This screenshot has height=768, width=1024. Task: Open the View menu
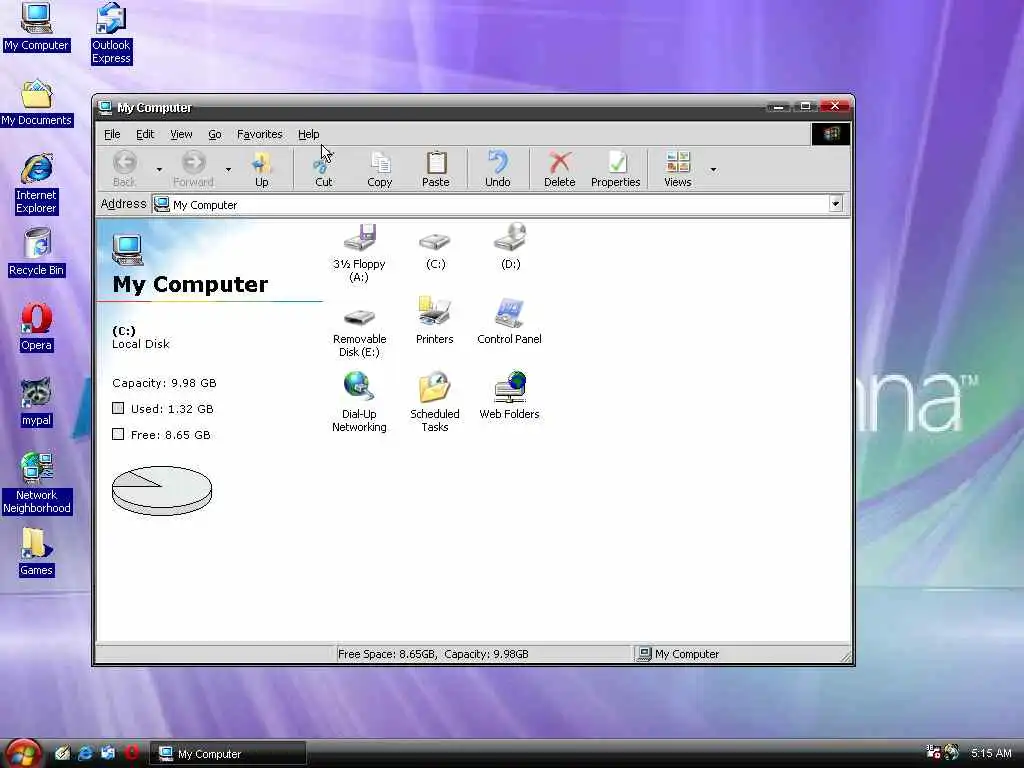click(x=181, y=134)
